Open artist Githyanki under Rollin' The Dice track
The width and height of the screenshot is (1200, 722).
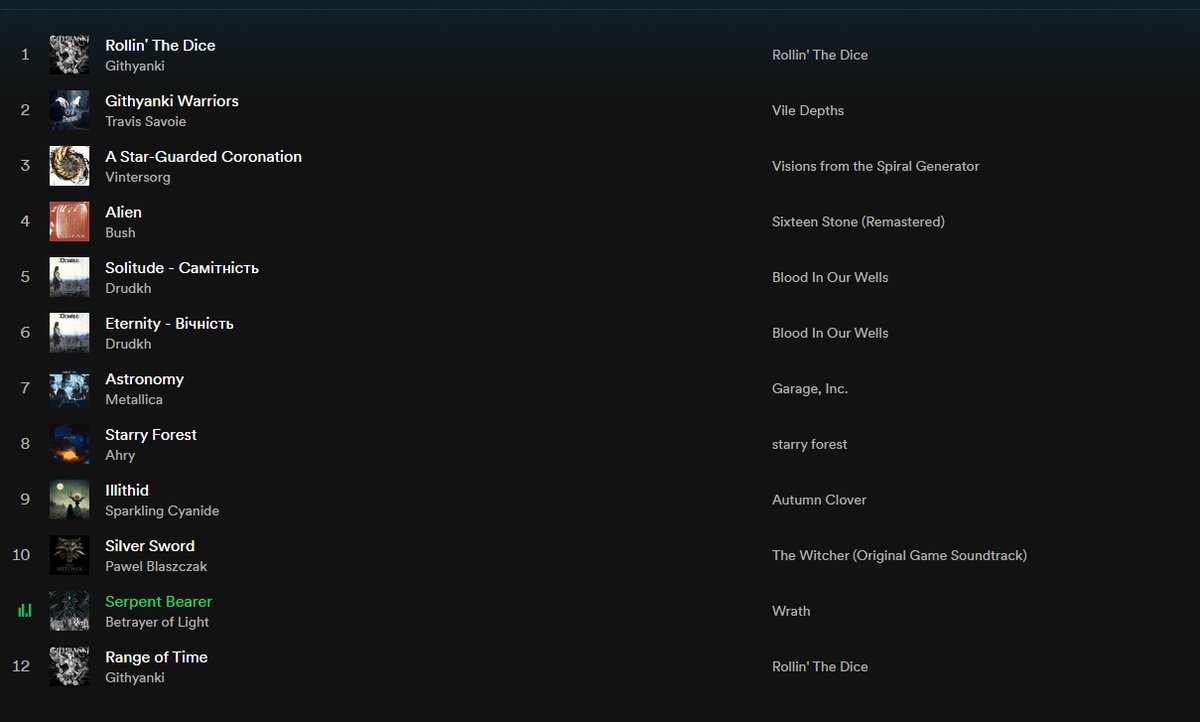(x=135, y=66)
